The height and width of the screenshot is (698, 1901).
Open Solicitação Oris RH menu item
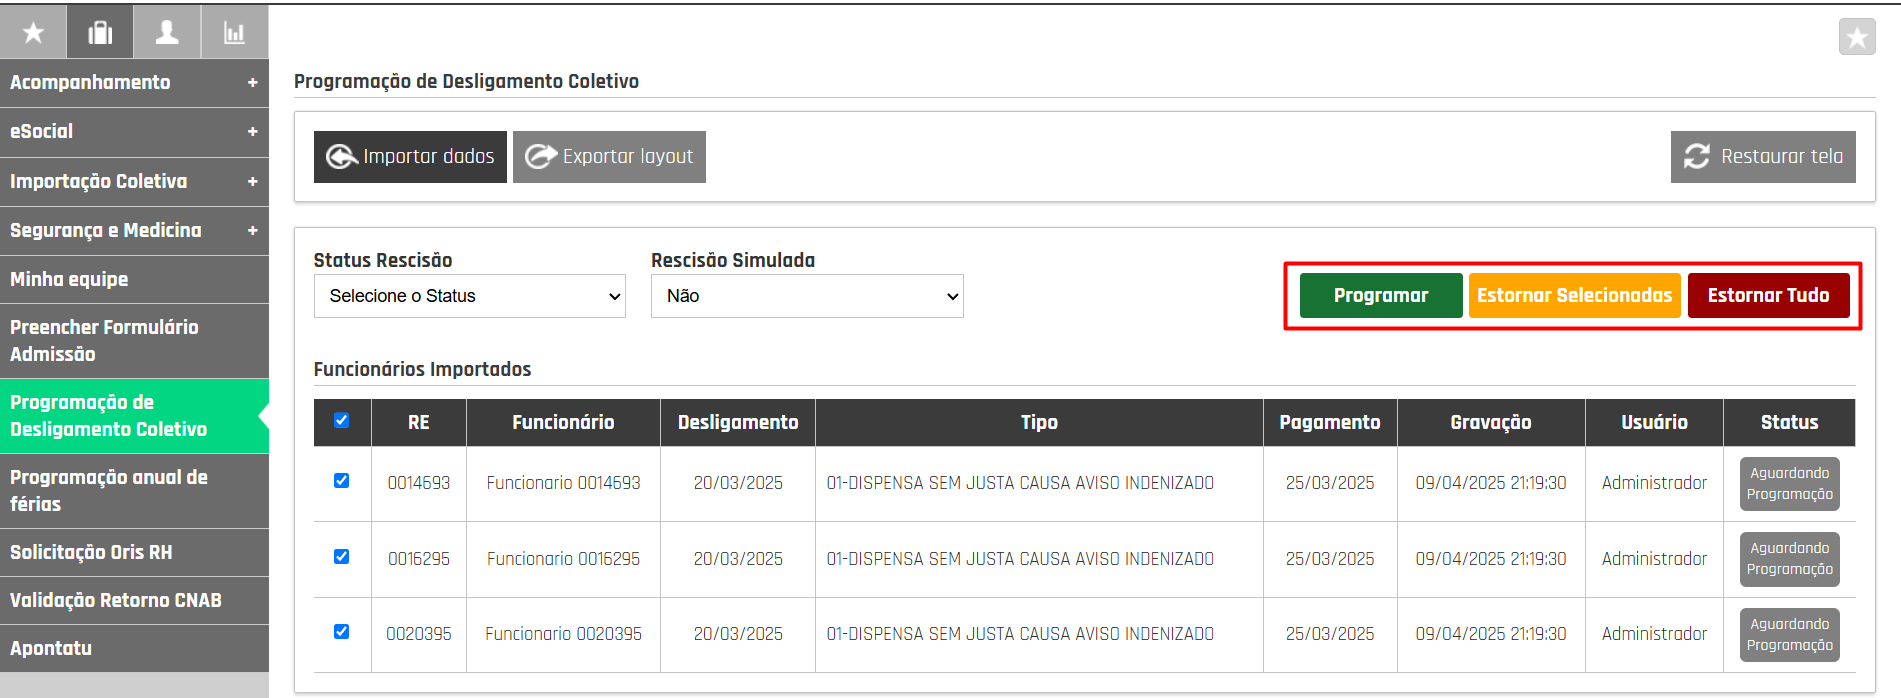point(134,552)
